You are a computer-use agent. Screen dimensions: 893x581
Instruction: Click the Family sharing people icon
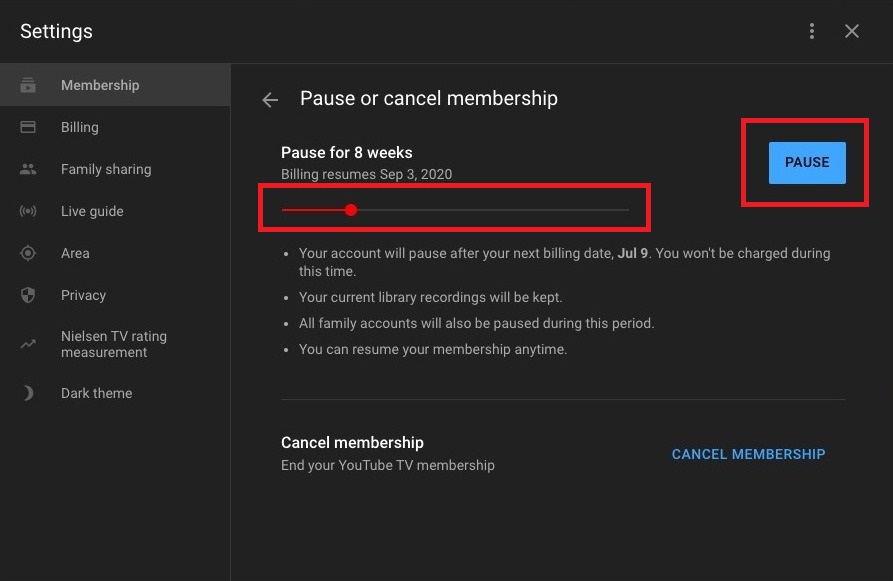coord(28,170)
